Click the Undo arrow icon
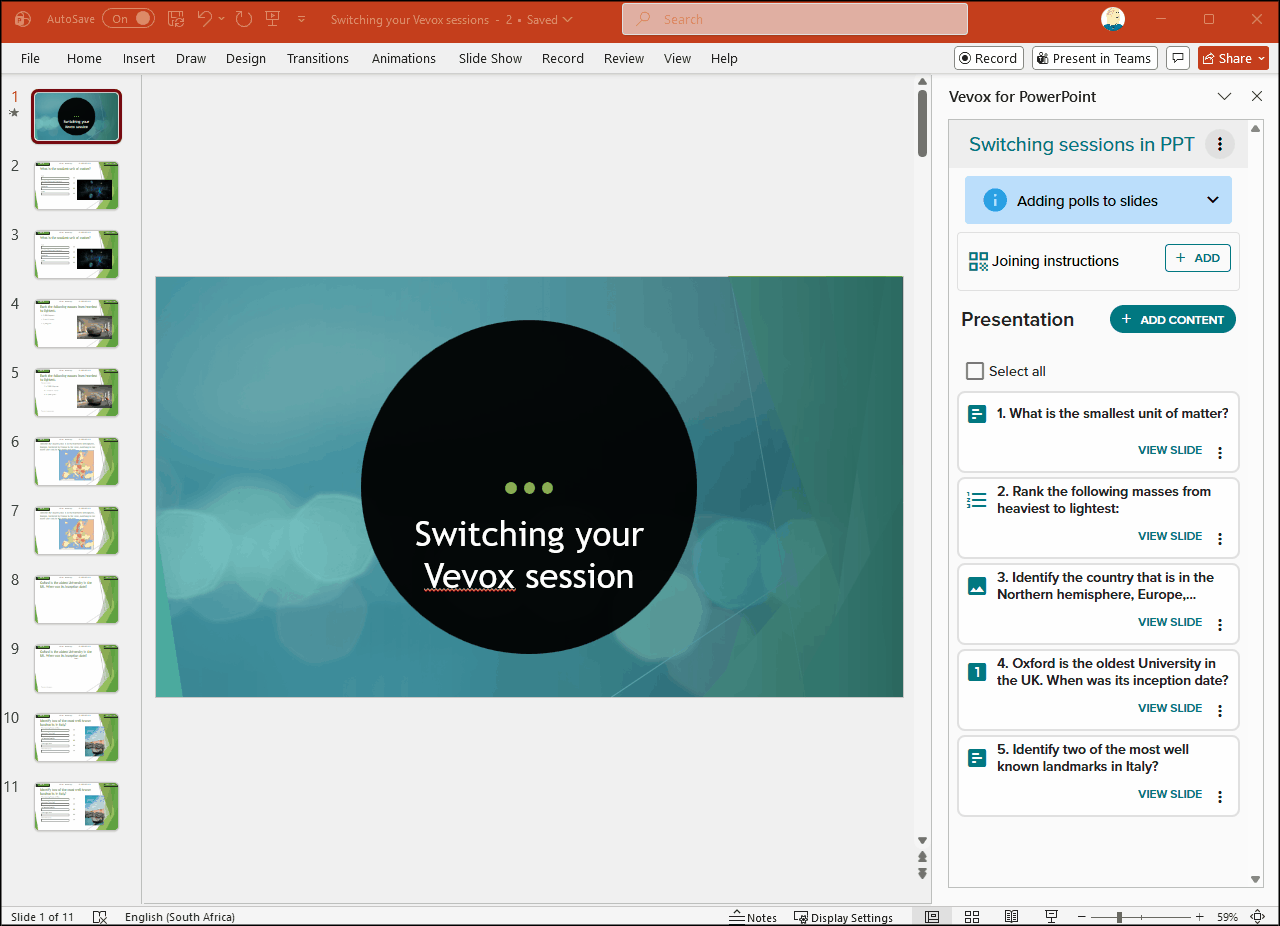The image size is (1280, 926). [x=204, y=19]
